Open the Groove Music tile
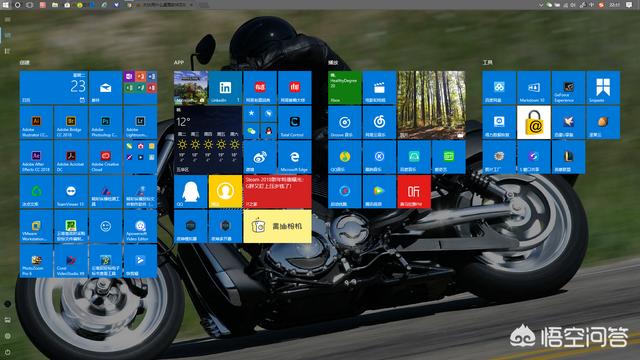The image size is (640, 360). pos(345,122)
